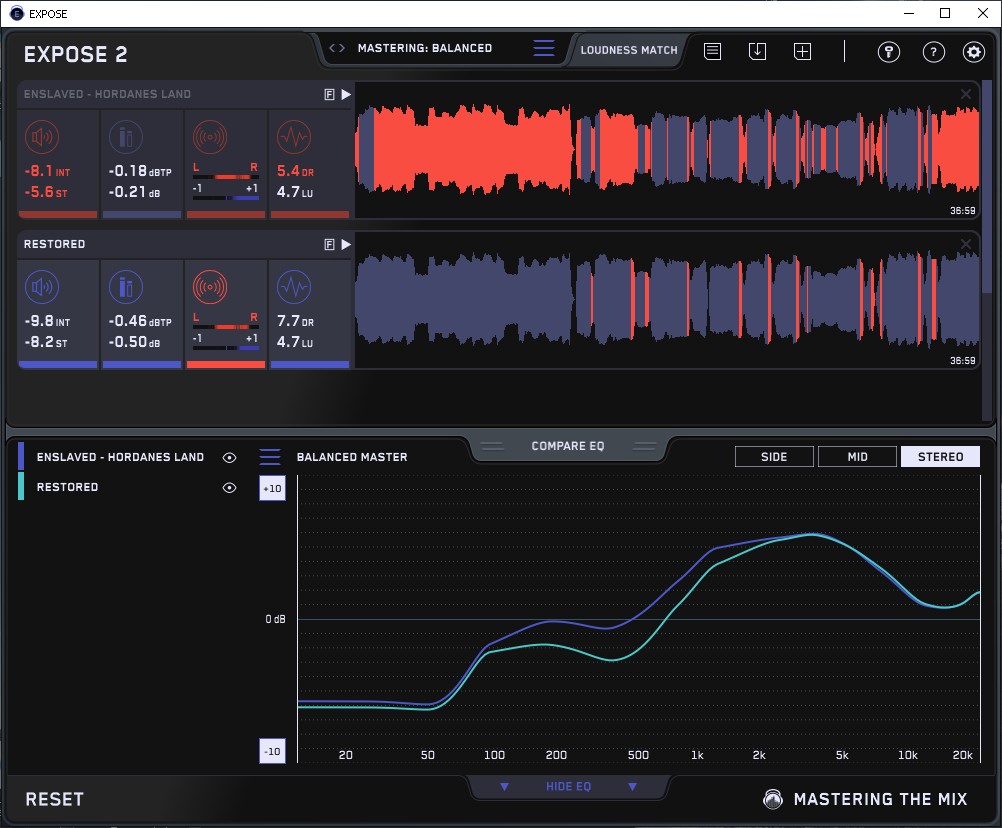Open the settings gear
The image size is (1002, 828).
tap(974, 52)
